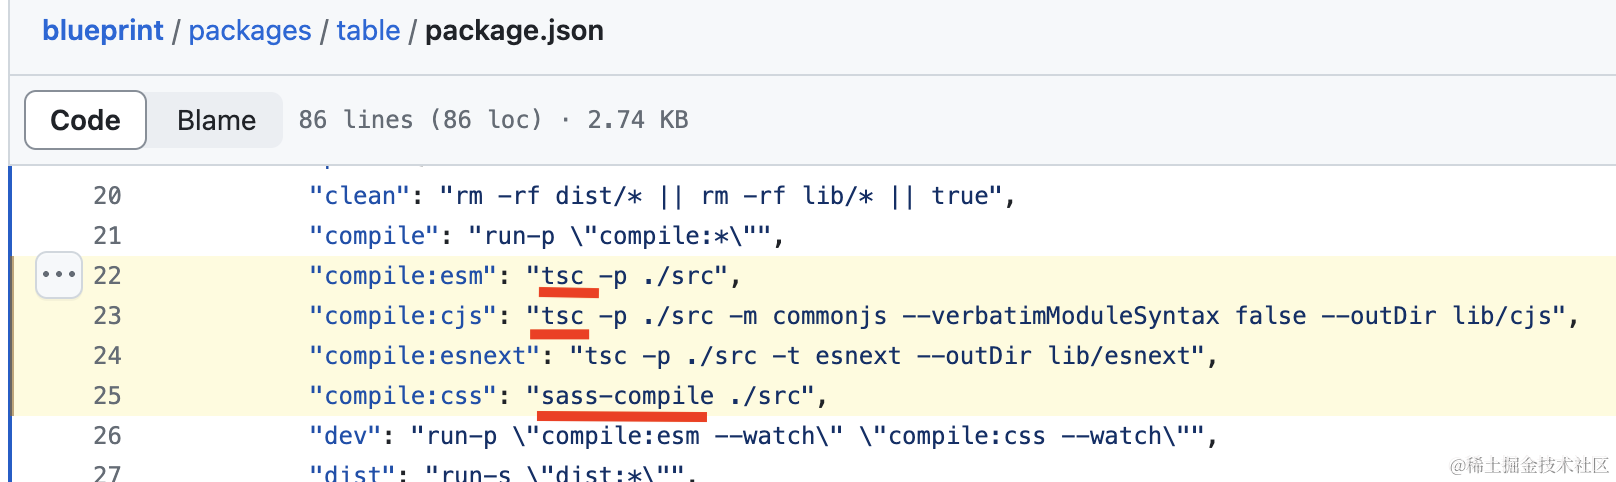
Task: Switch to the Blame view tab
Action: click(x=216, y=120)
